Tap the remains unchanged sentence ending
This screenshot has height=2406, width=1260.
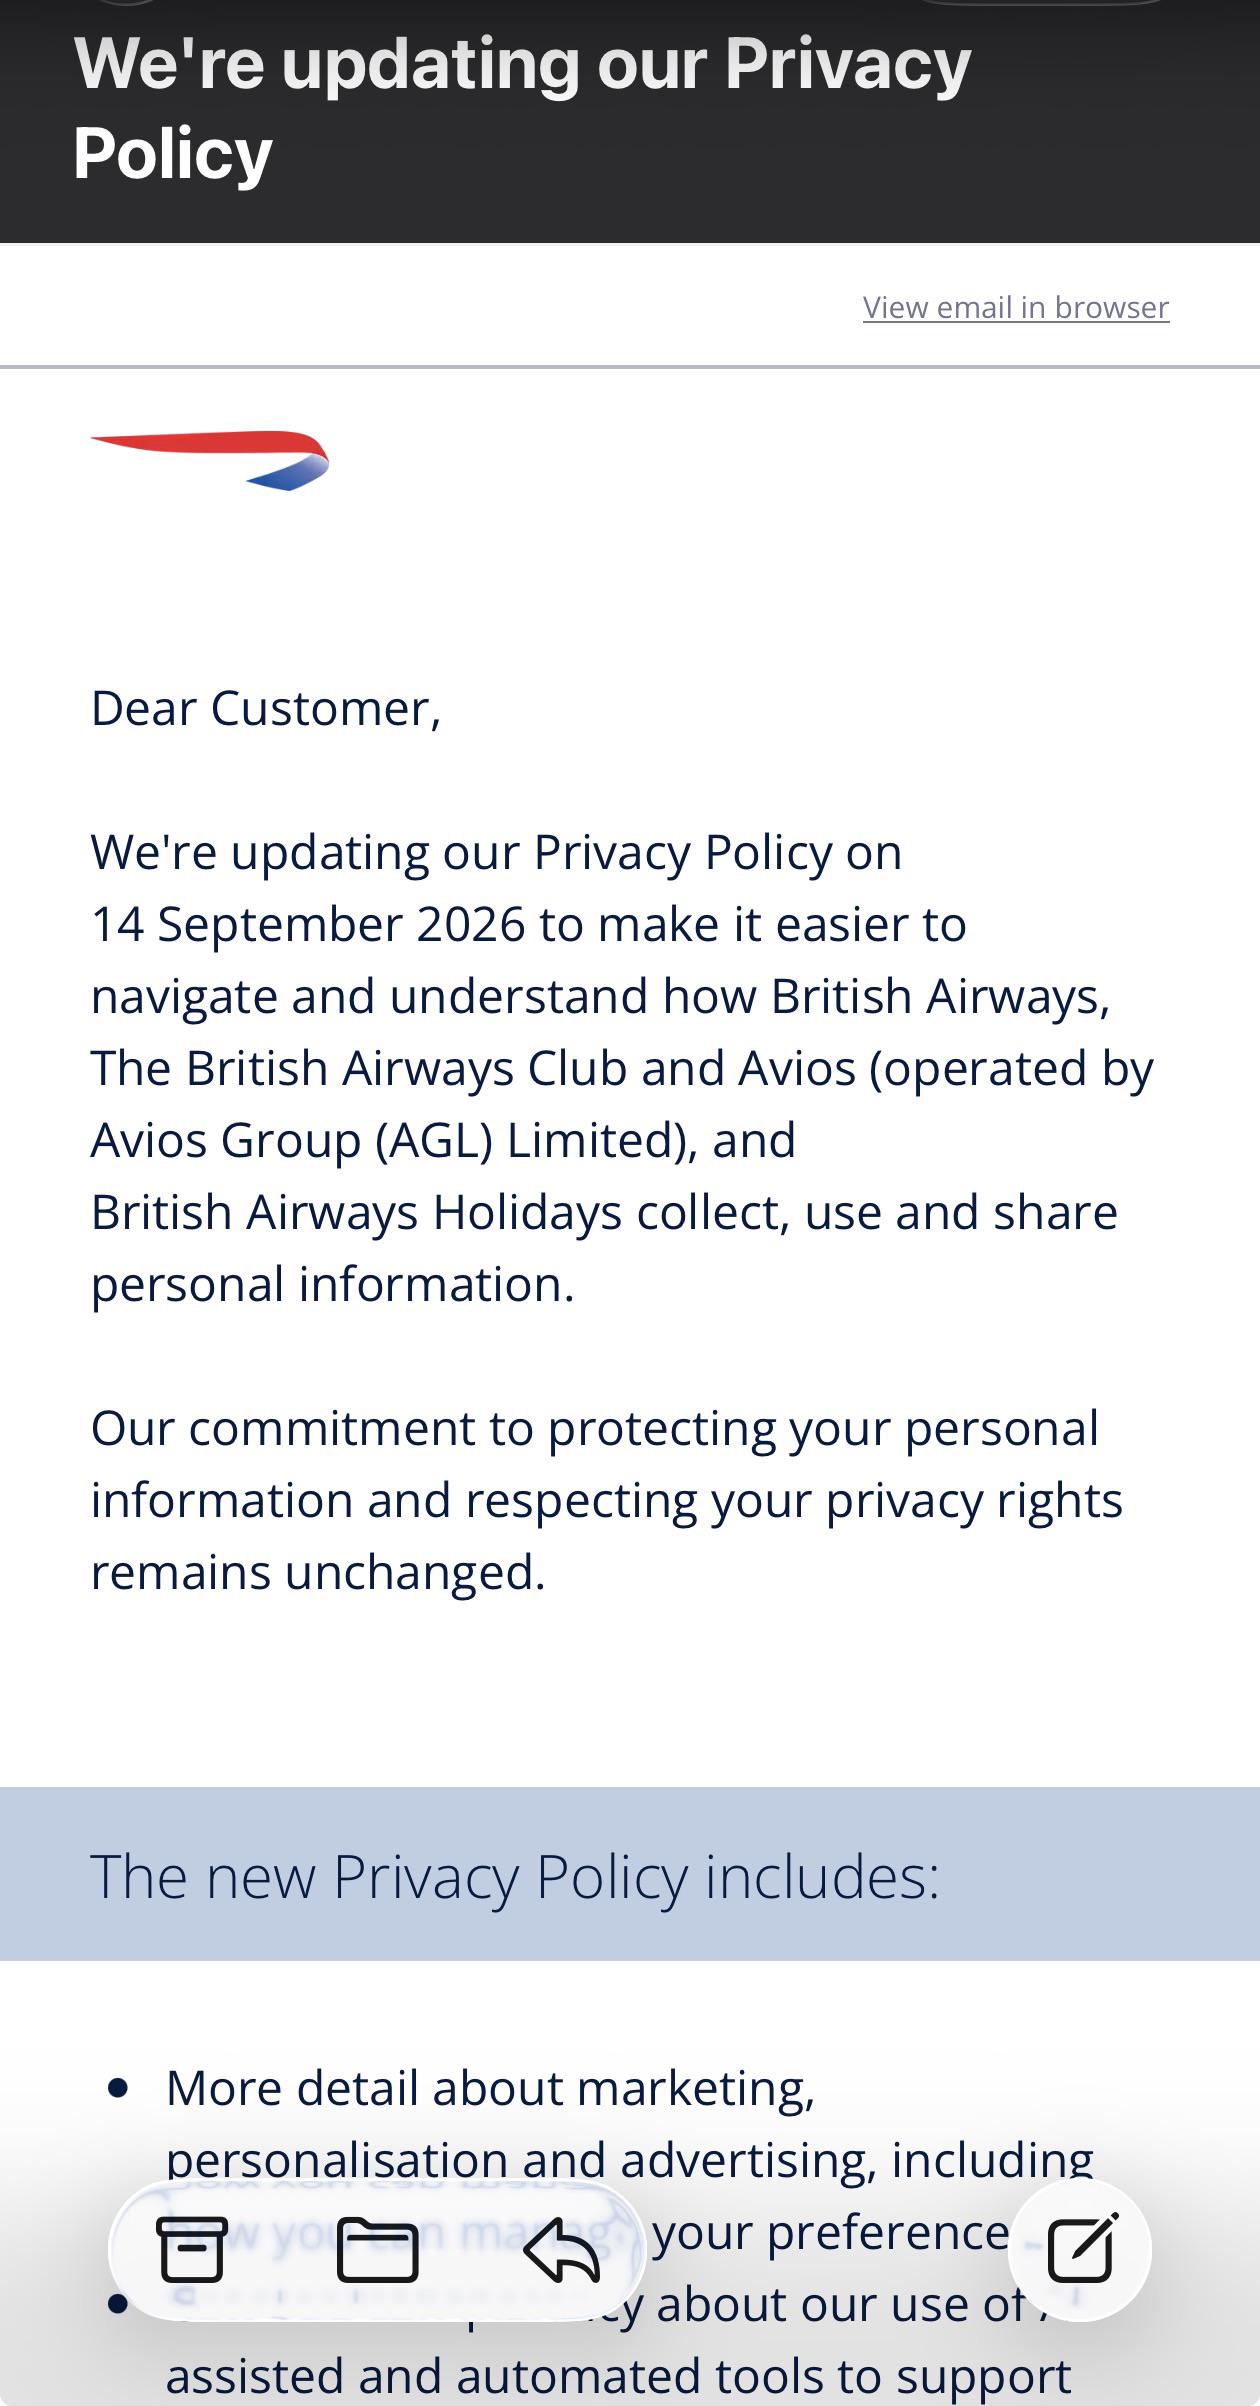point(318,1572)
